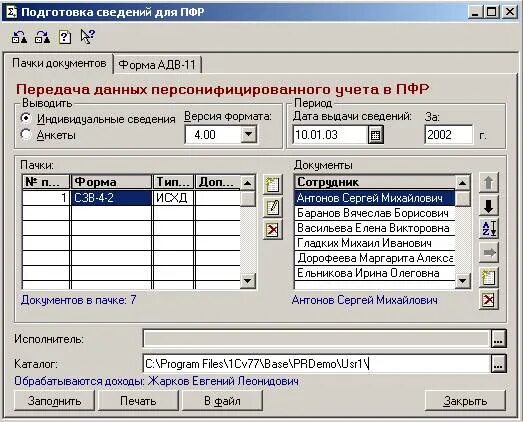This screenshot has height=422, width=523.
Task: Click the year field showing 2002
Action: click(x=448, y=135)
